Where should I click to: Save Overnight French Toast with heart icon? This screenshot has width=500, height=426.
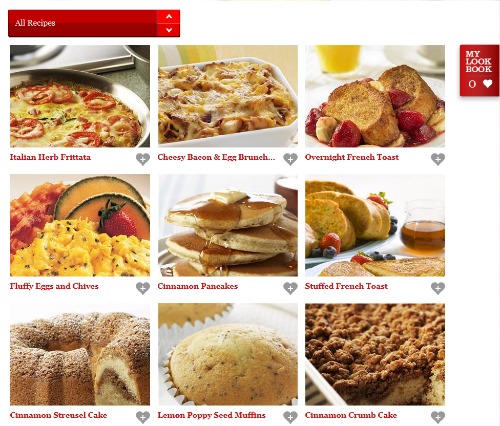[x=438, y=159]
